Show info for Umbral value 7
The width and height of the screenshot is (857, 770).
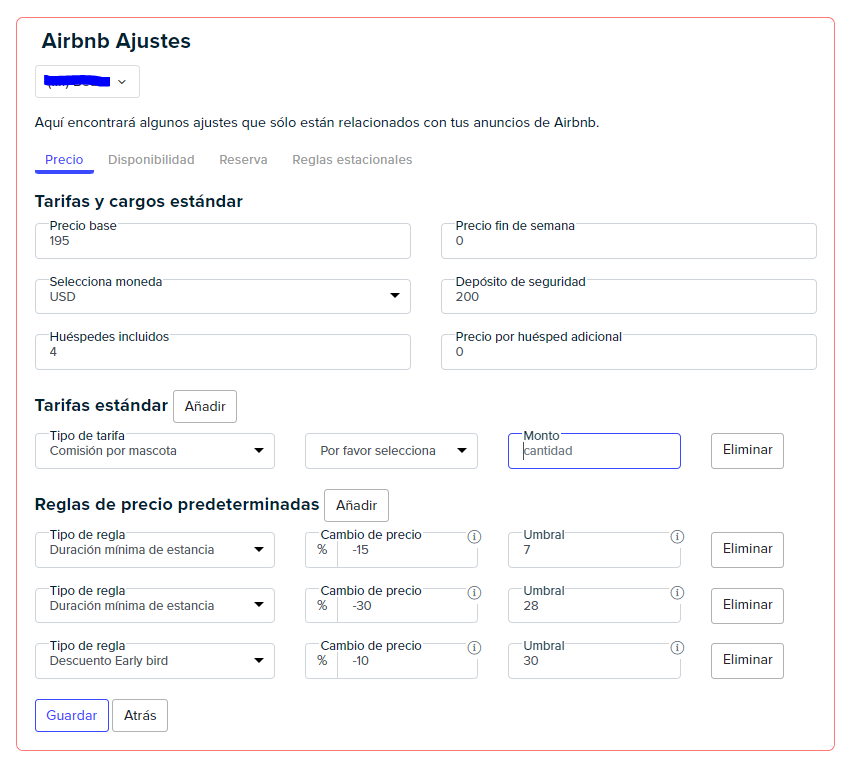[x=677, y=537]
